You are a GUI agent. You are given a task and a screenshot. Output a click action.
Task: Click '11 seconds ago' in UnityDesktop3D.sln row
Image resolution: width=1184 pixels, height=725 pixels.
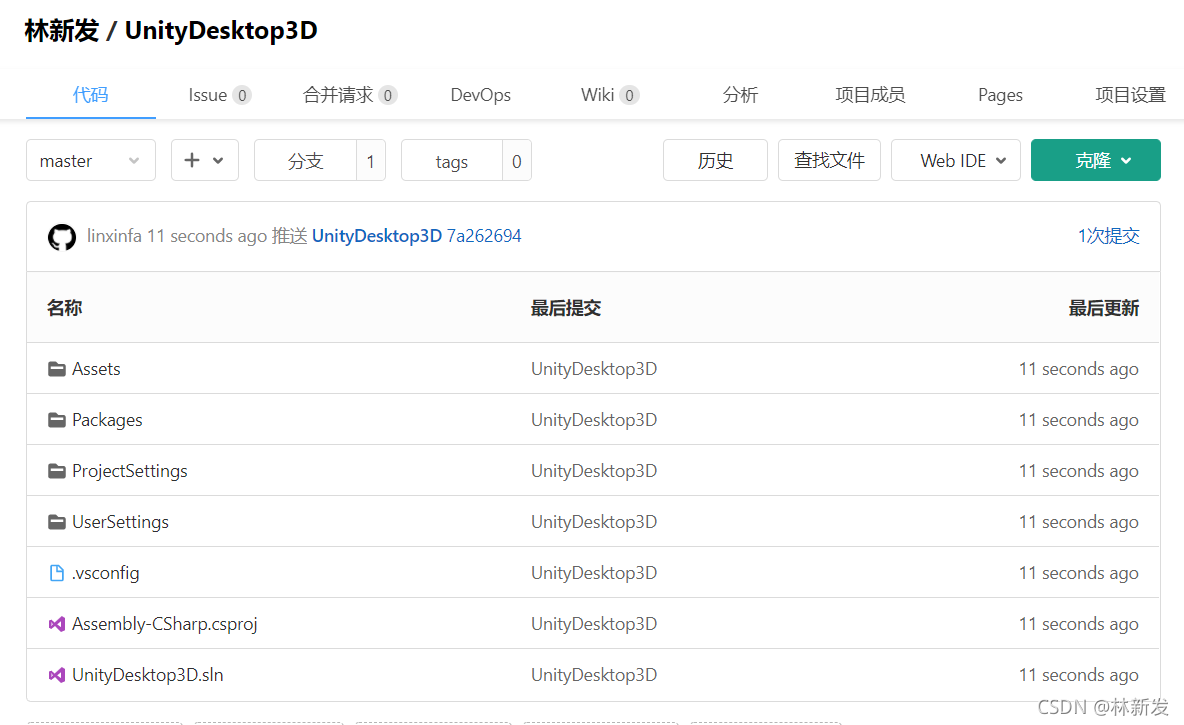(1079, 675)
